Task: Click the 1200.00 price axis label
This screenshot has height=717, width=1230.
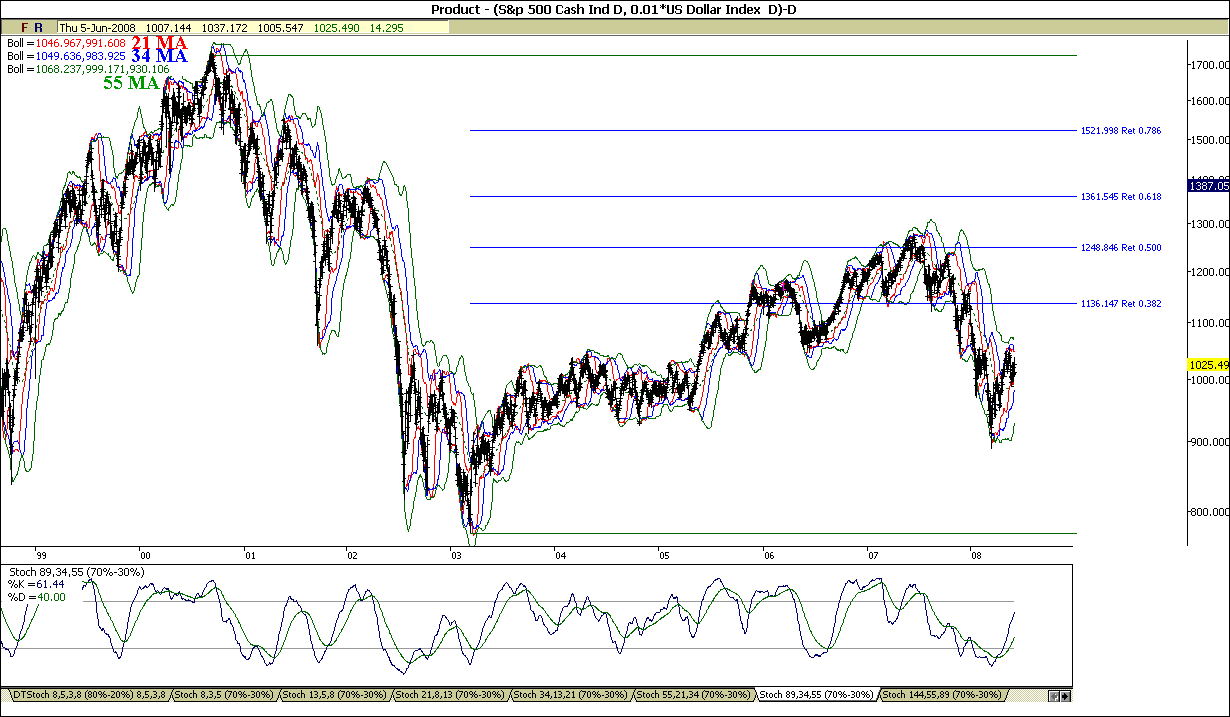Action: [1209, 273]
